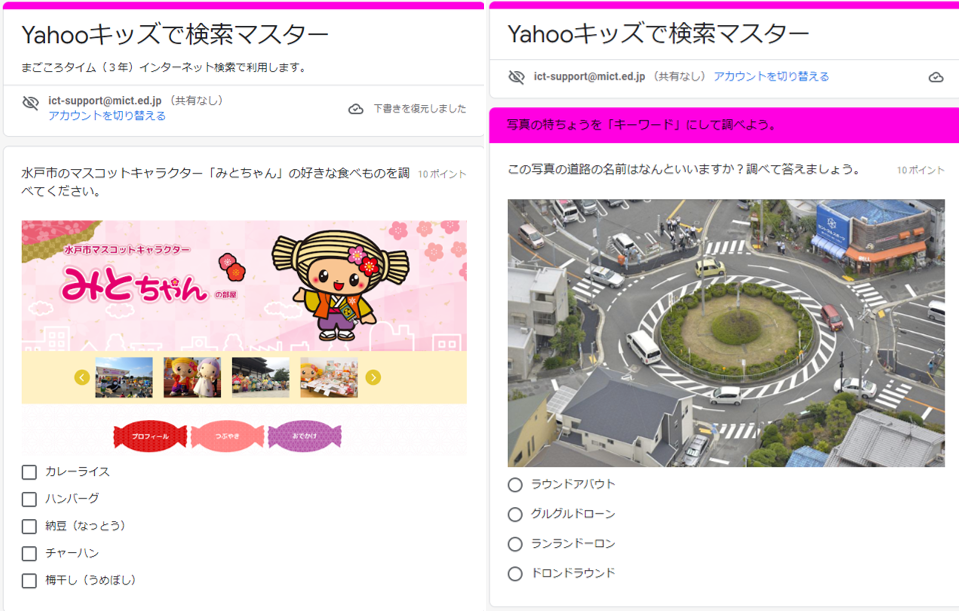Click ict-support@mict.ed.jp in the left form

click(105, 100)
